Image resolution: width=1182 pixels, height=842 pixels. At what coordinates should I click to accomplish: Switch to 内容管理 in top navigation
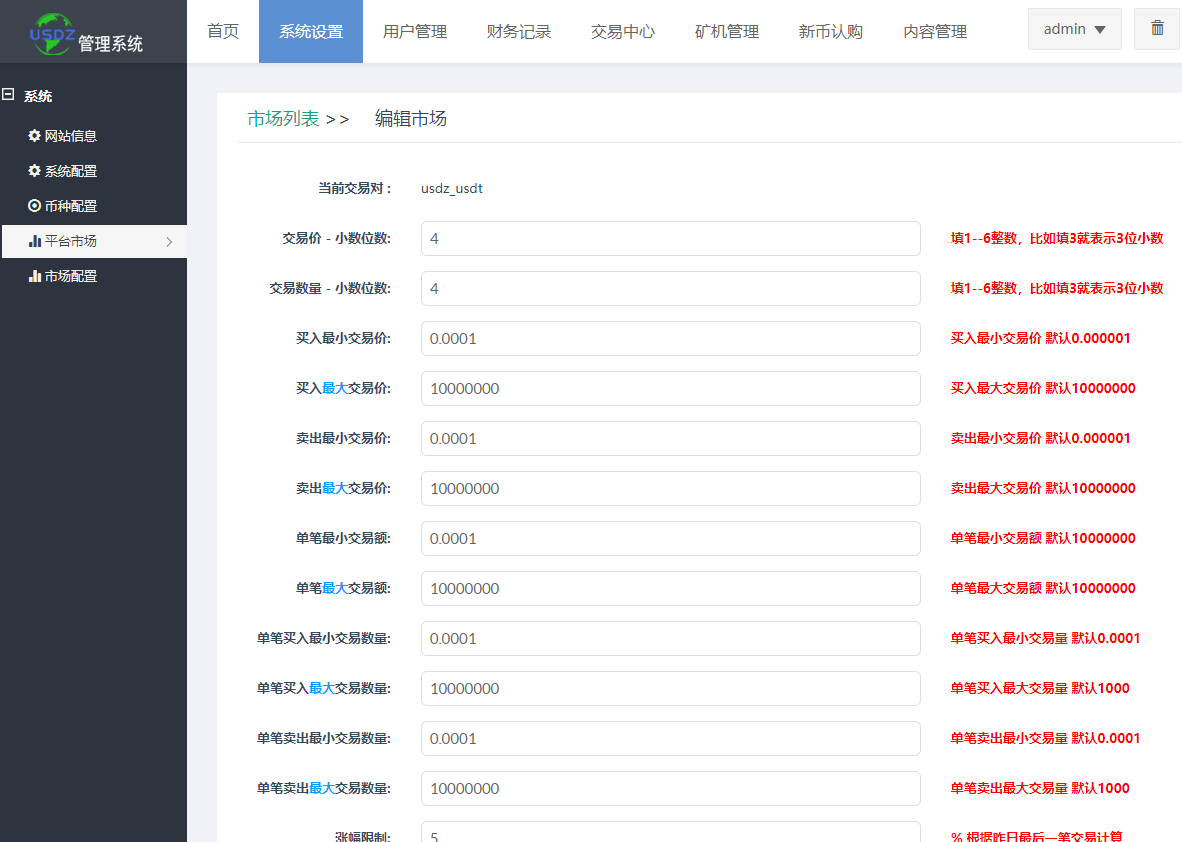934,31
